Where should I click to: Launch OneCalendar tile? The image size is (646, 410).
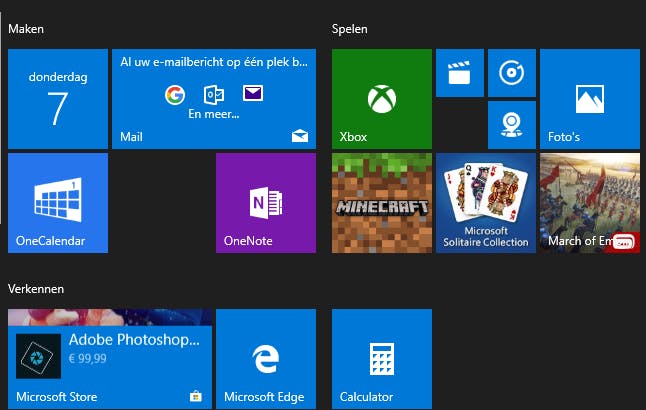coord(58,203)
